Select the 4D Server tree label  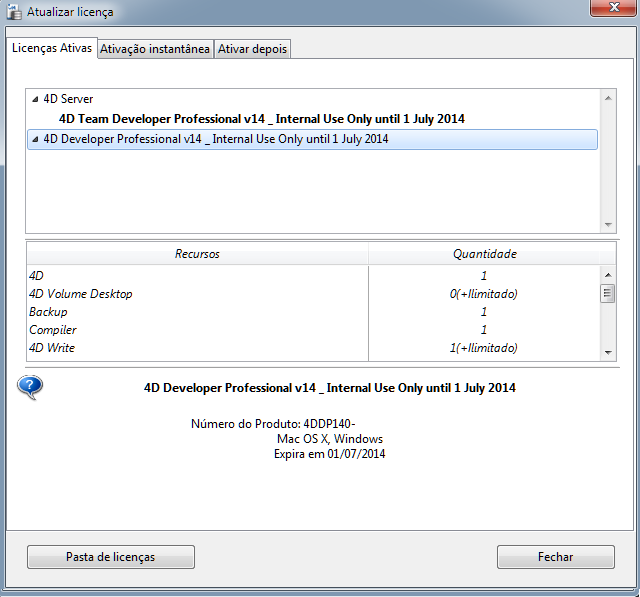(68, 99)
